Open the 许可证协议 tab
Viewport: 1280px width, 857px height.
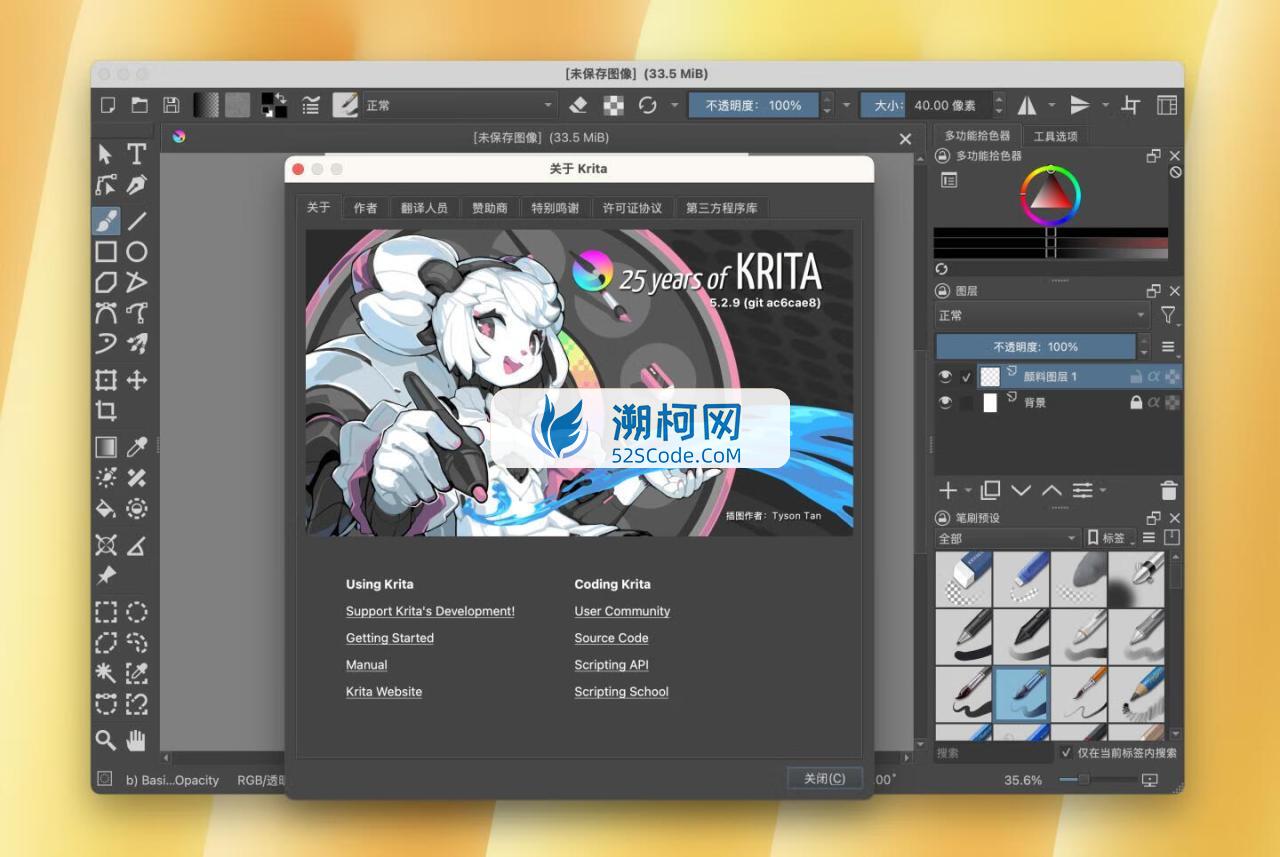click(x=632, y=208)
